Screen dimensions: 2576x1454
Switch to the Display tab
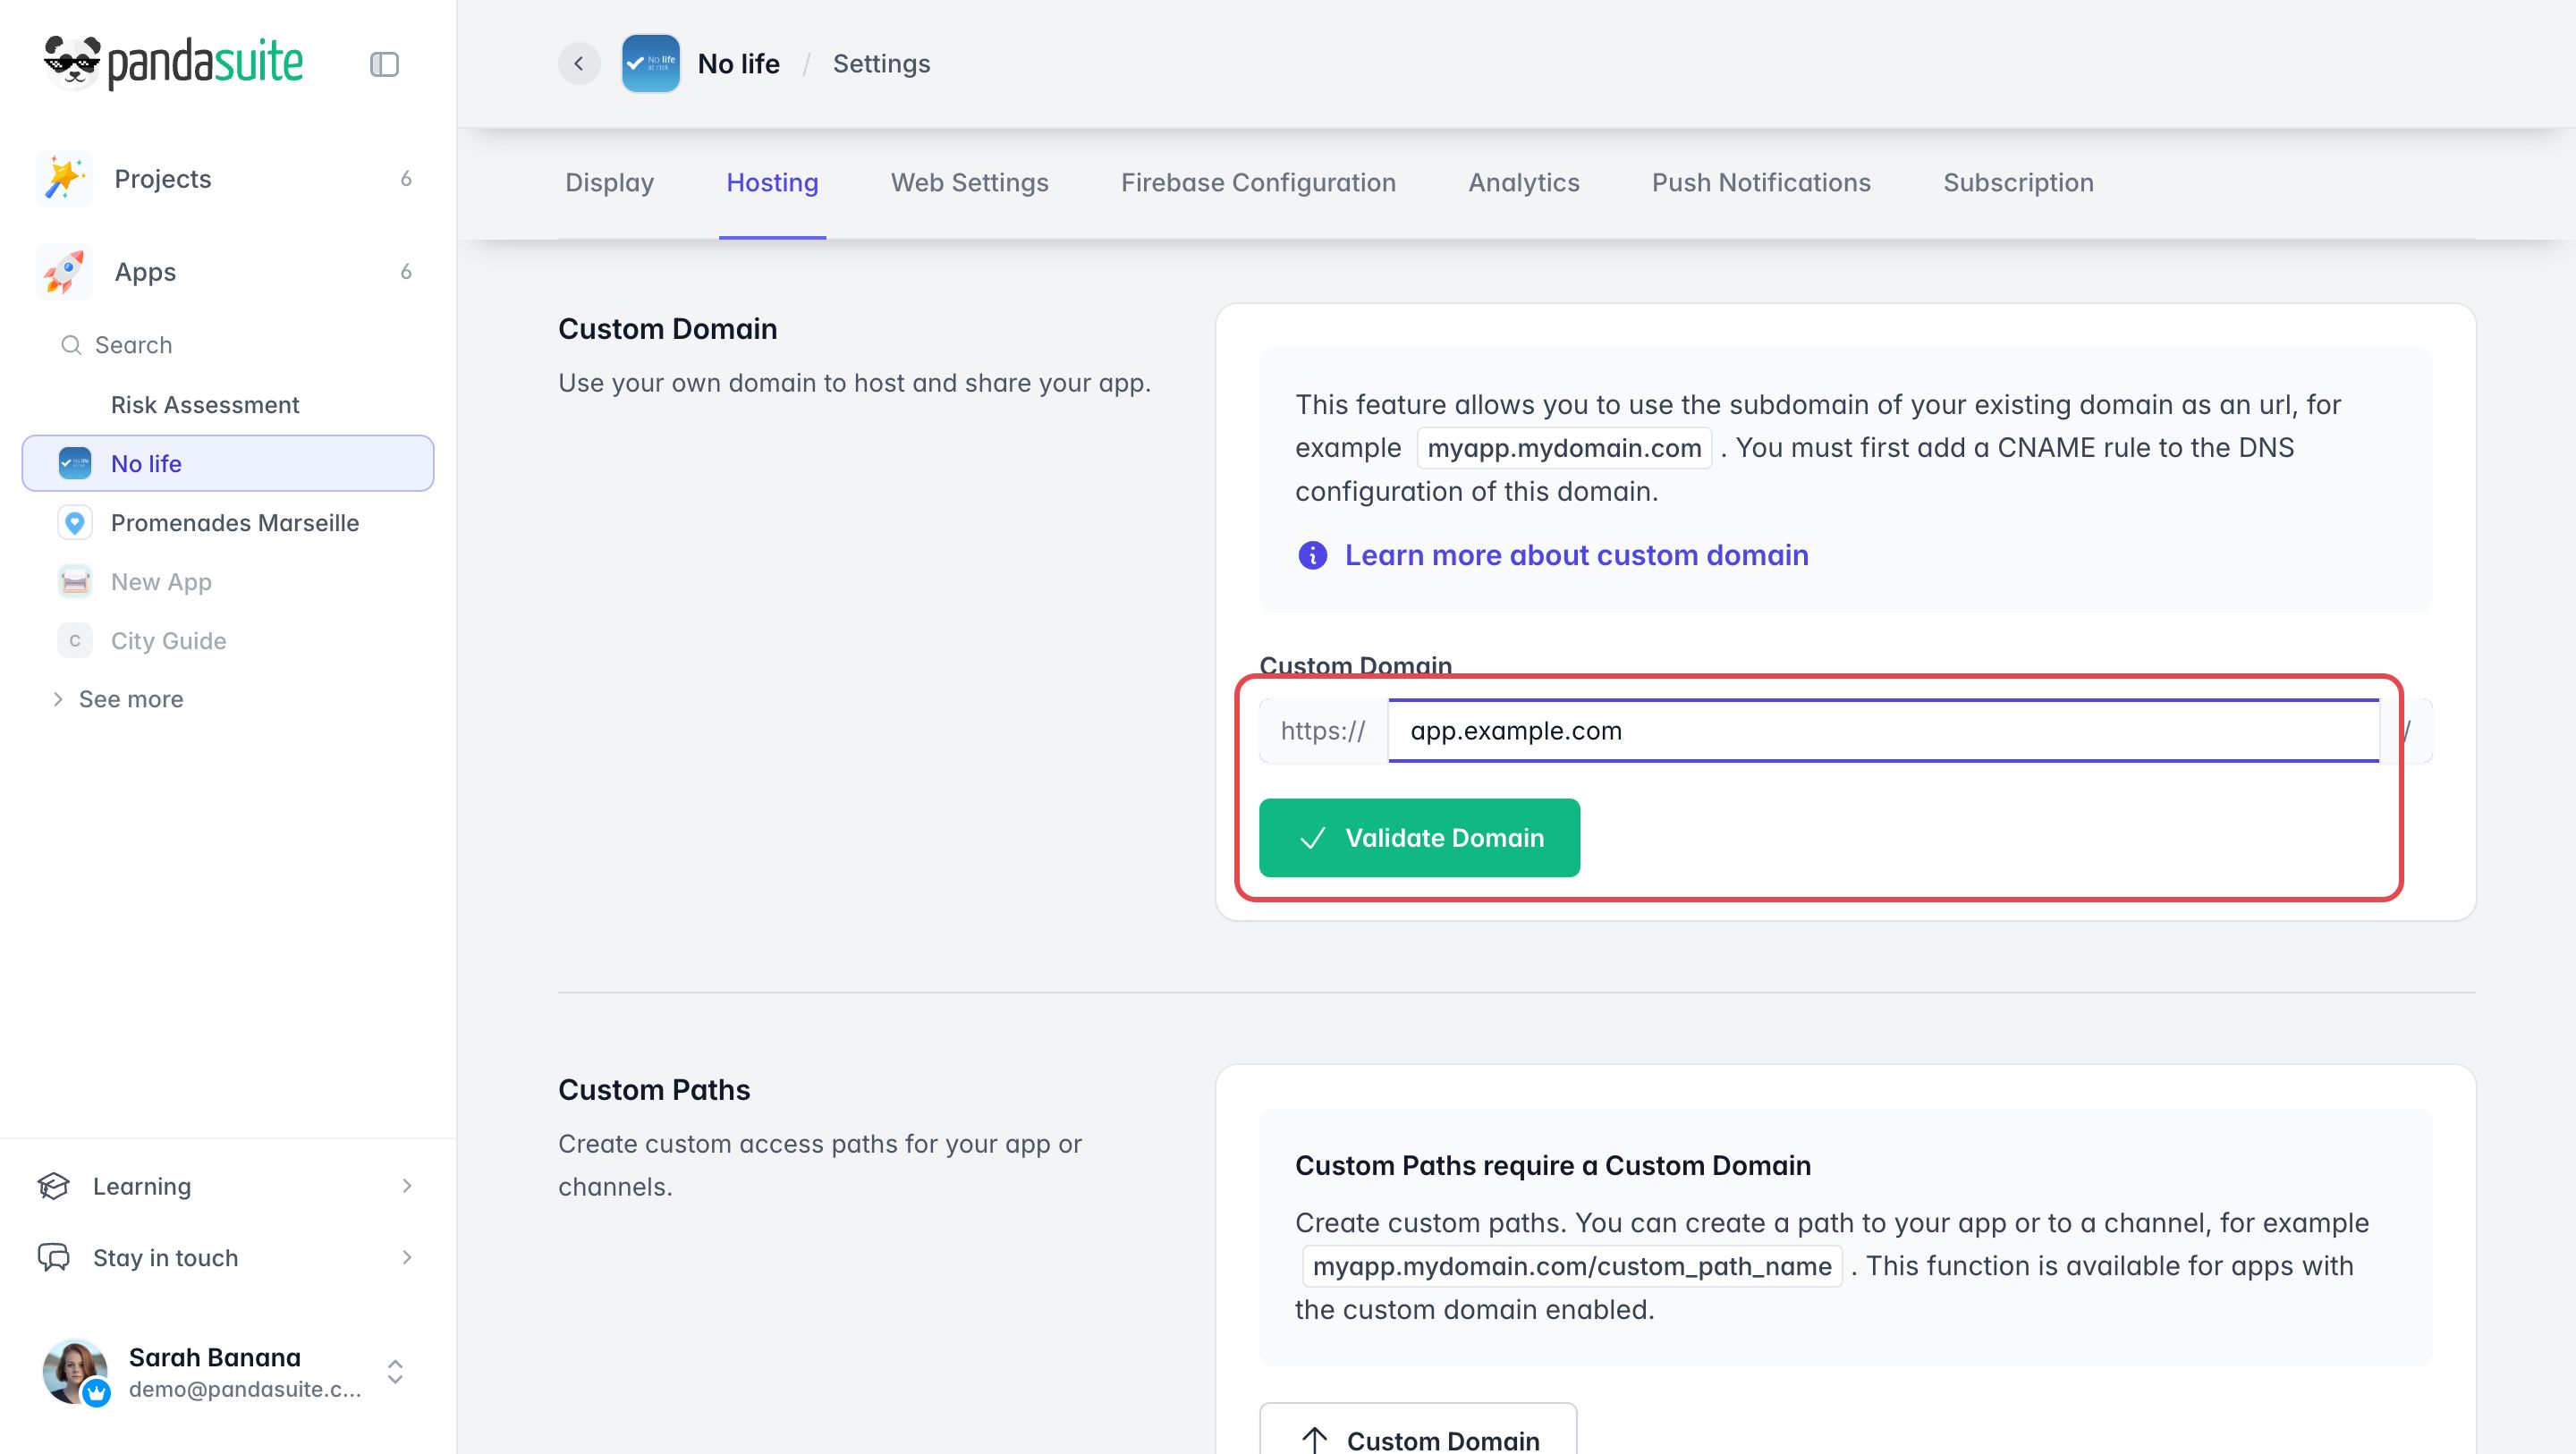pyautogui.click(x=609, y=183)
